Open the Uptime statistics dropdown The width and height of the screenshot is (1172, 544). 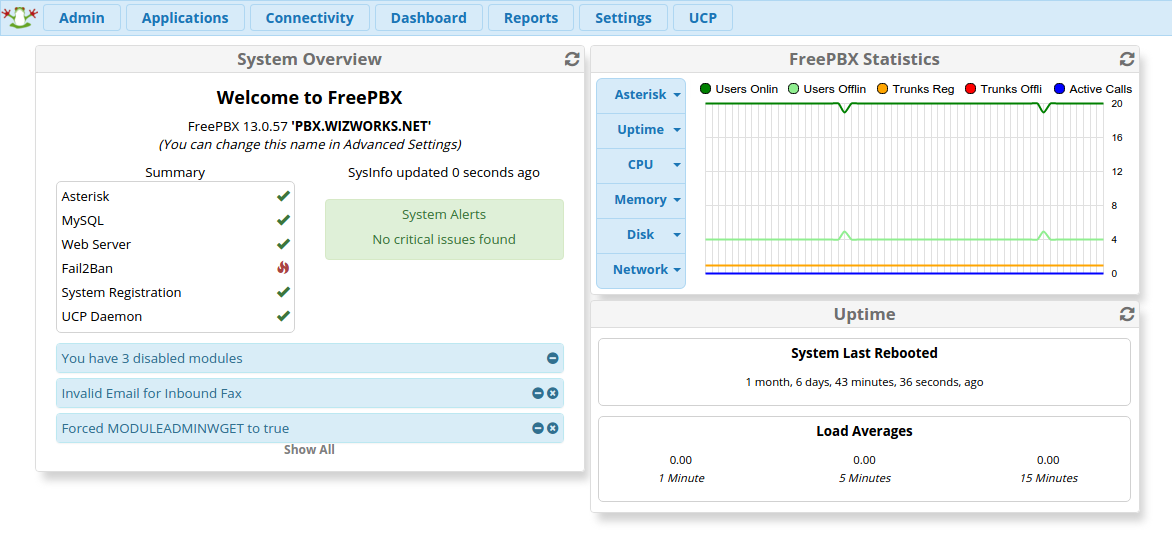point(641,130)
